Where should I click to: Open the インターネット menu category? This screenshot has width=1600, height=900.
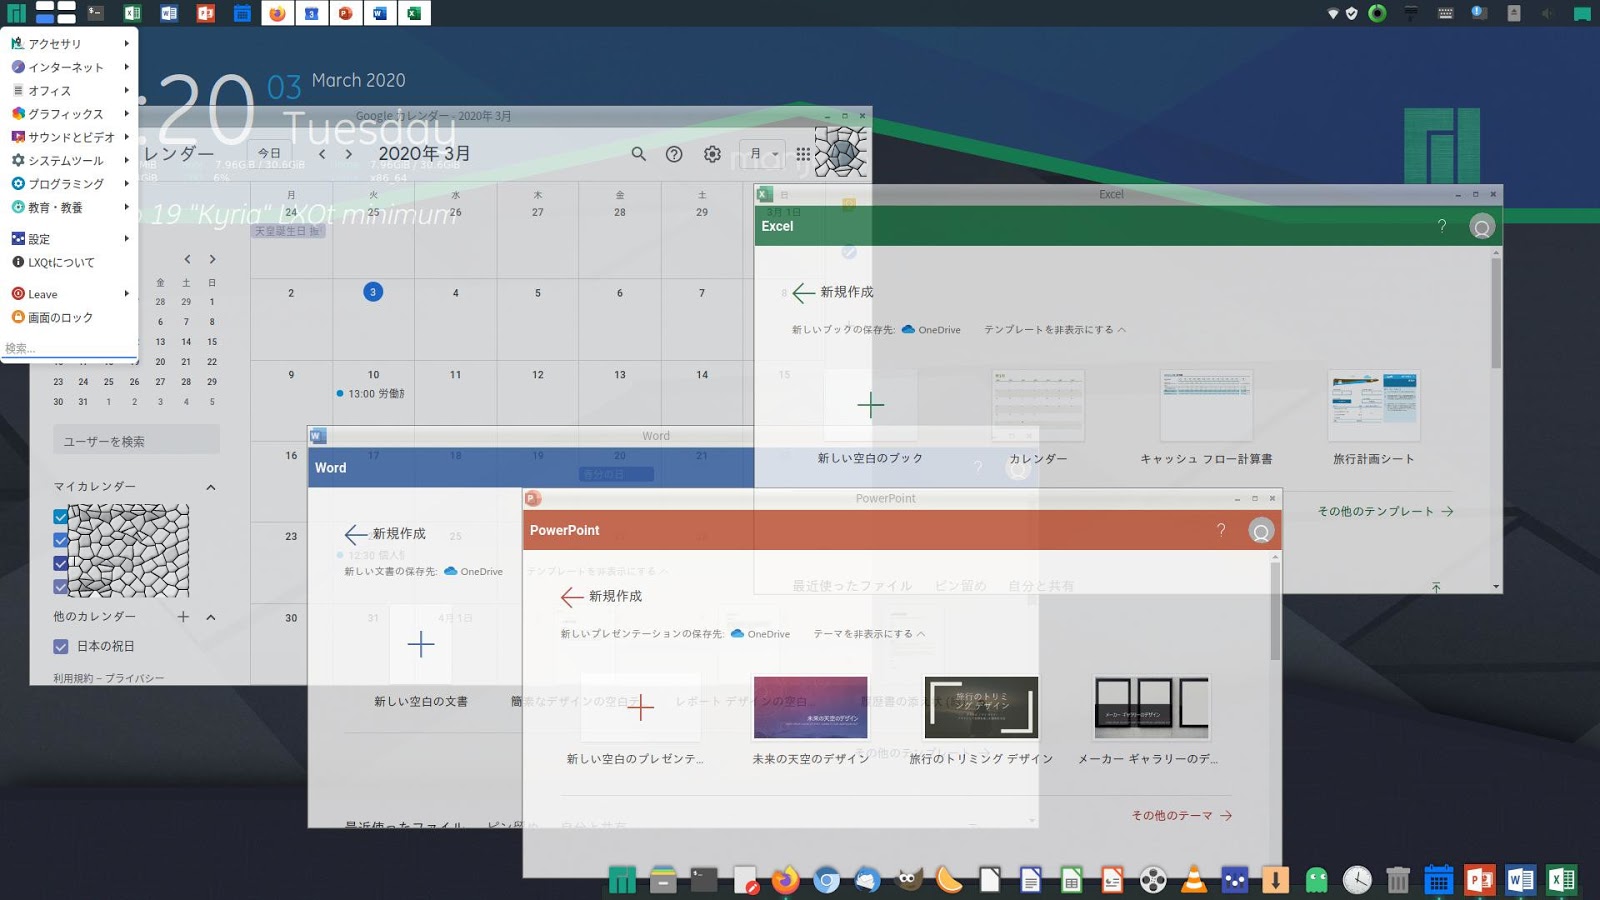click(x=70, y=67)
